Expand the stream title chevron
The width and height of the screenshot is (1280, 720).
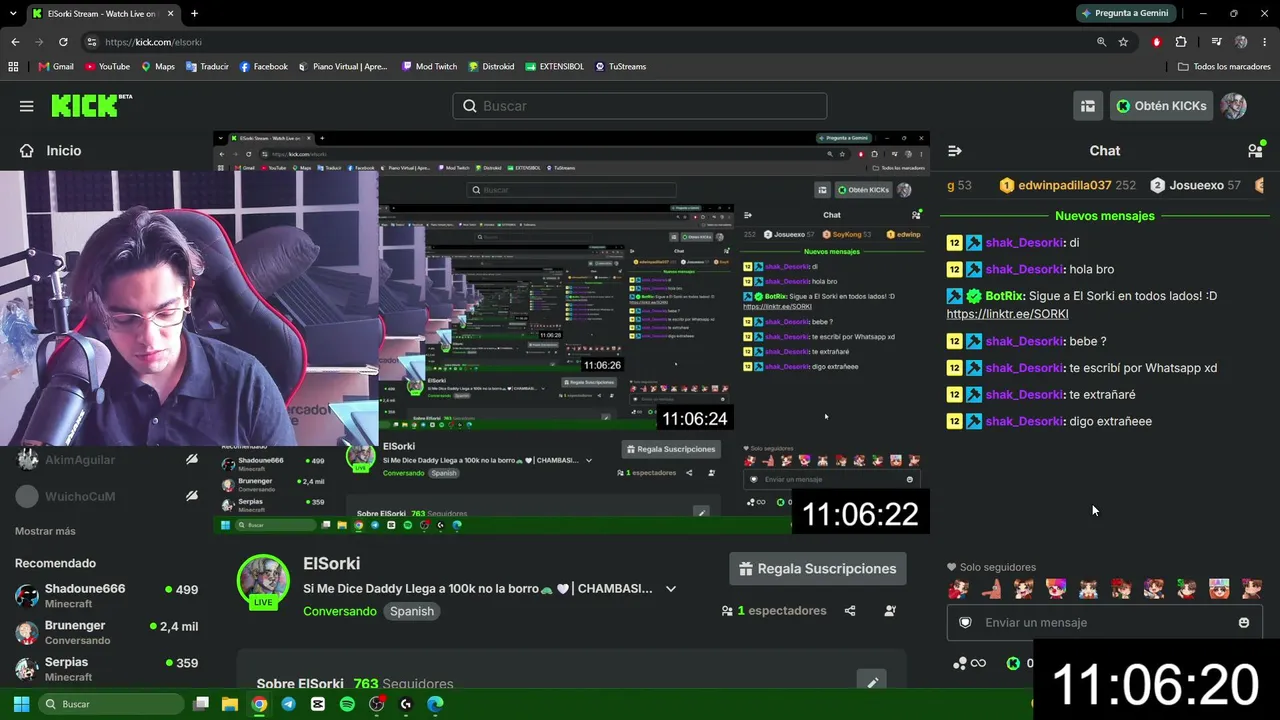point(671,589)
